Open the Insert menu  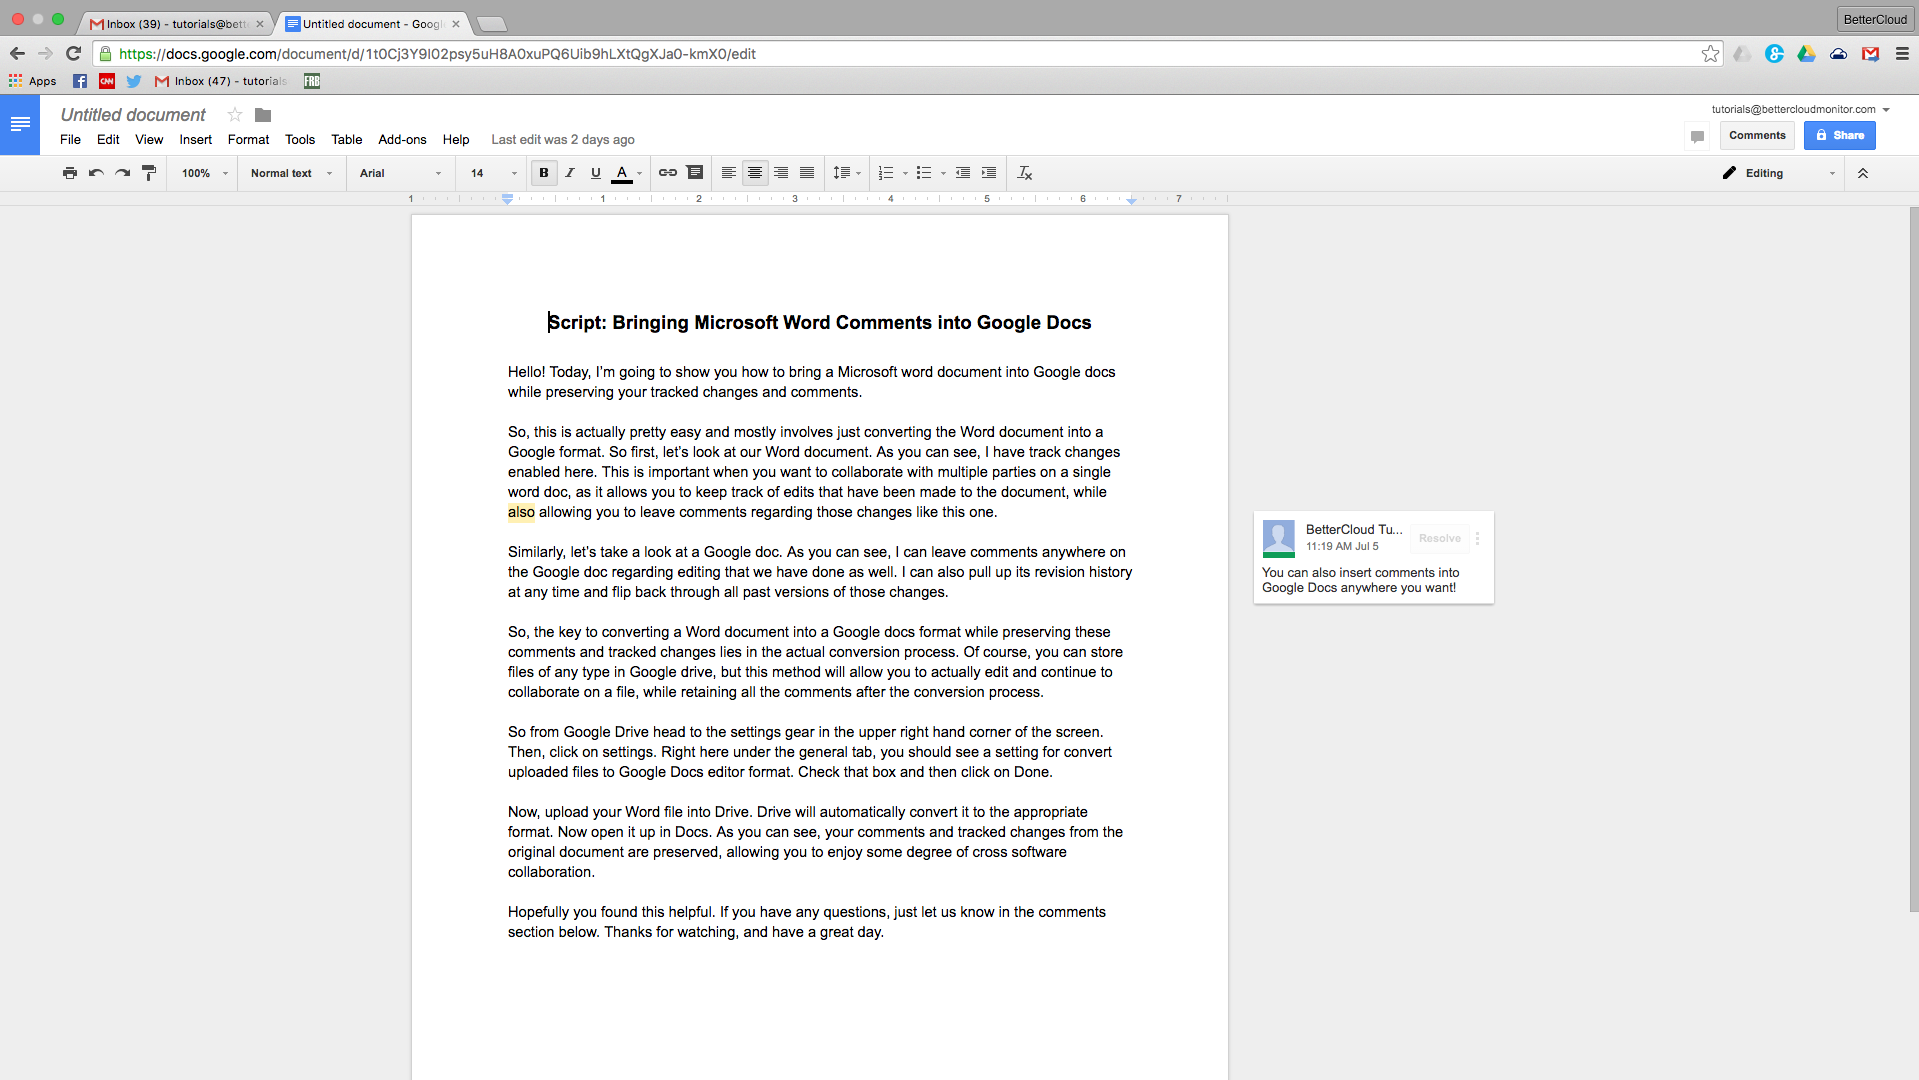[x=196, y=139]
